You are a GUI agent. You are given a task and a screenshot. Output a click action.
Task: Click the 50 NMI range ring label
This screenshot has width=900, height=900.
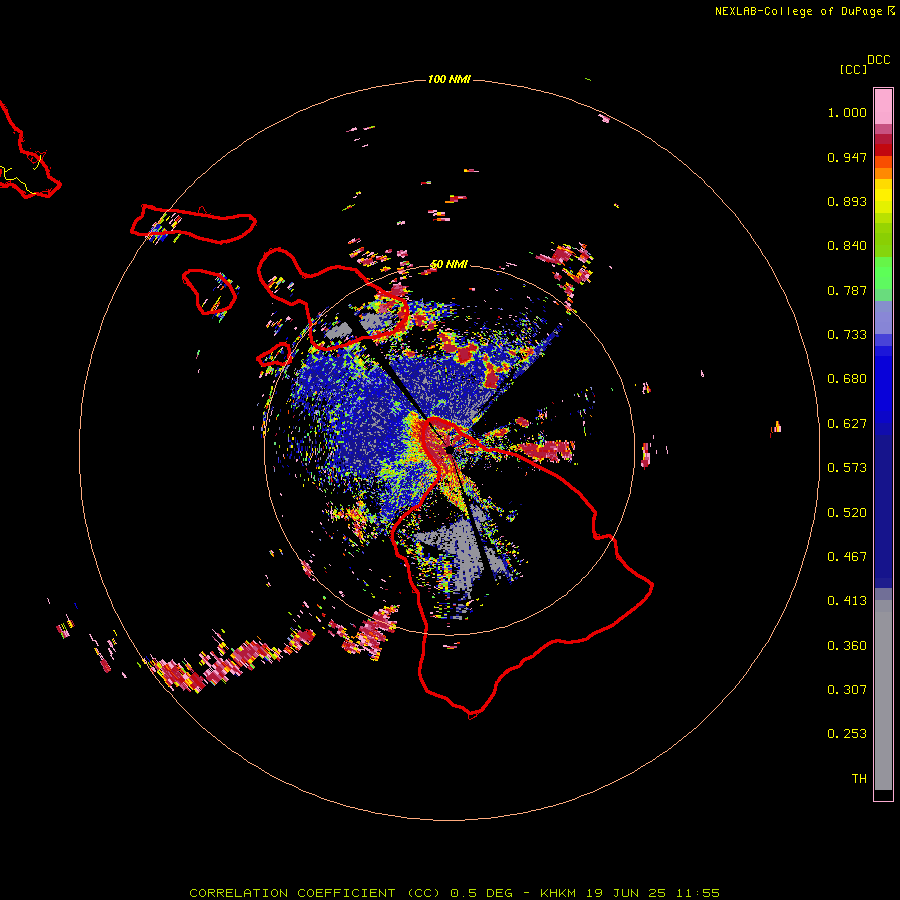click(449, 265)
